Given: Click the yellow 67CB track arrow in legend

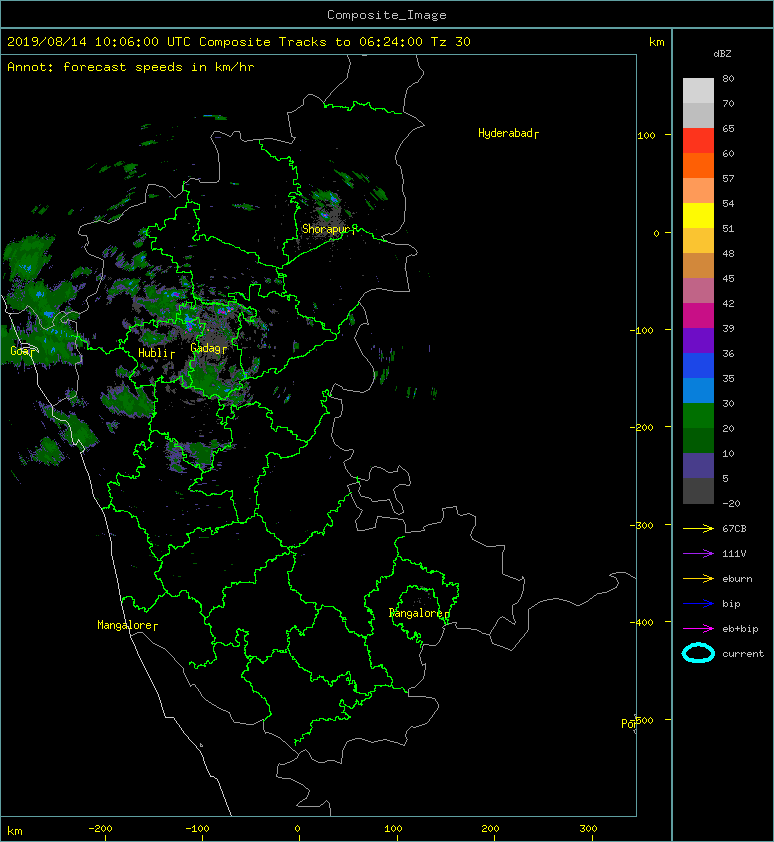Looking at the screenshot, I should pos(698,528).
